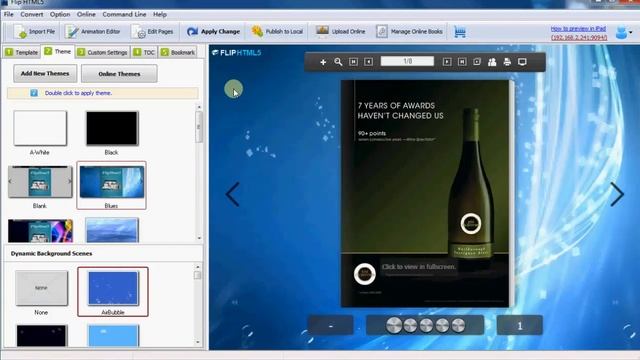
Task: Open the user account dropdown icon
Action: point(624,32)
